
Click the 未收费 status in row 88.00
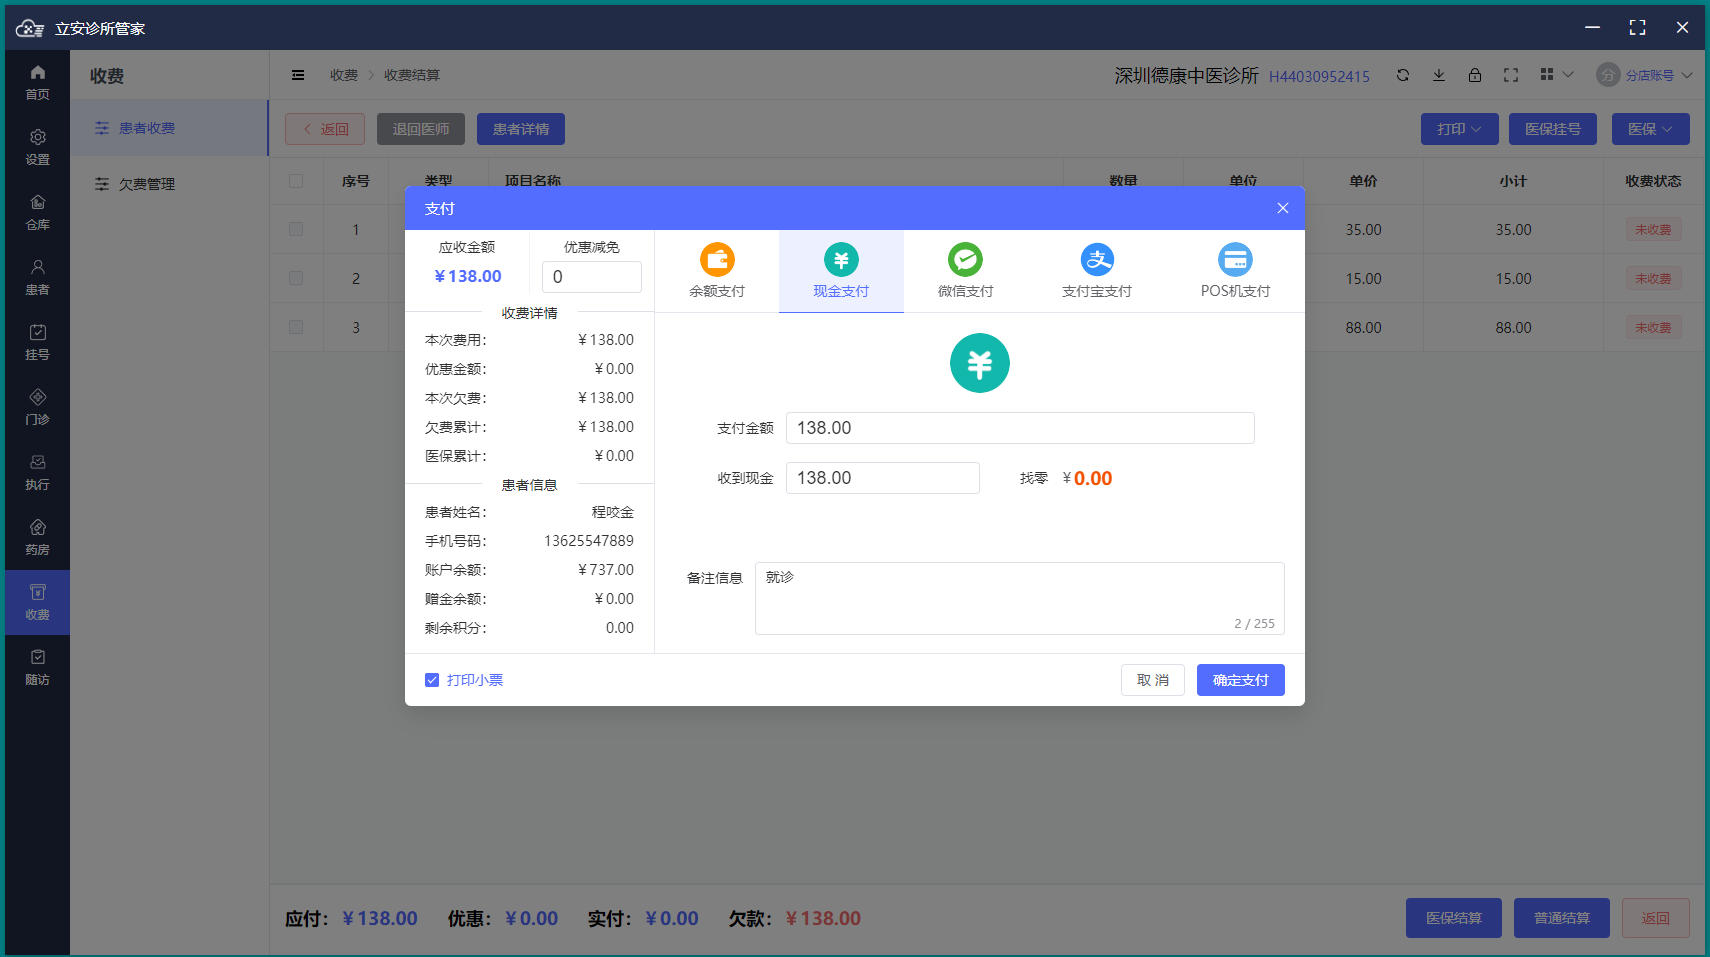point(1653,327)
